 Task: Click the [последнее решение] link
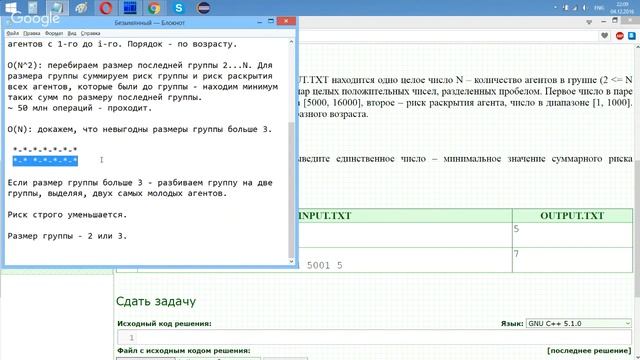coord(589,351)
